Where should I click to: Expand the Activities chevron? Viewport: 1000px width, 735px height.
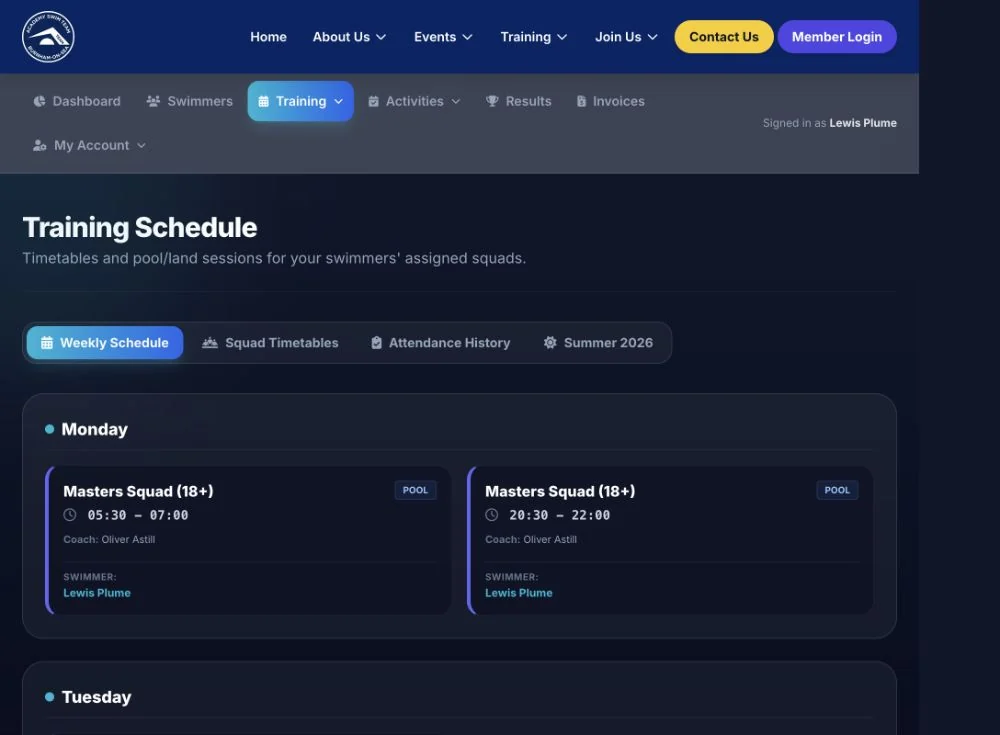tap(456, 101)
